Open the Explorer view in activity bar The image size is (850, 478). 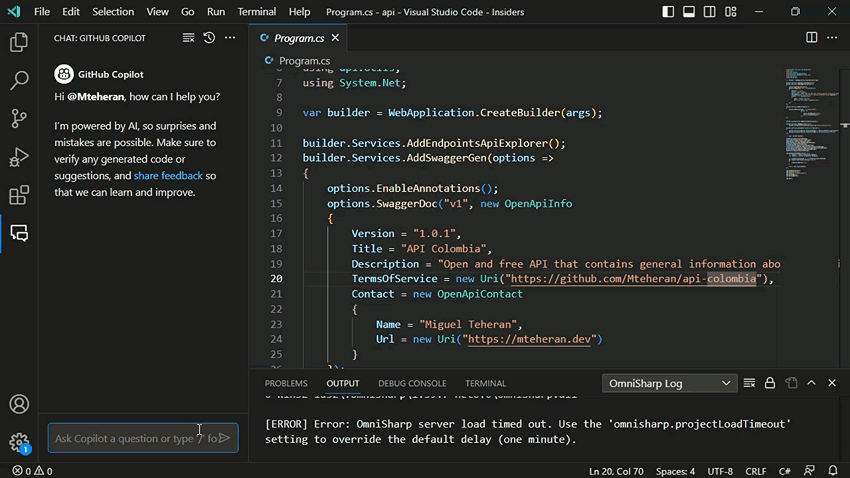click(19, 42)
